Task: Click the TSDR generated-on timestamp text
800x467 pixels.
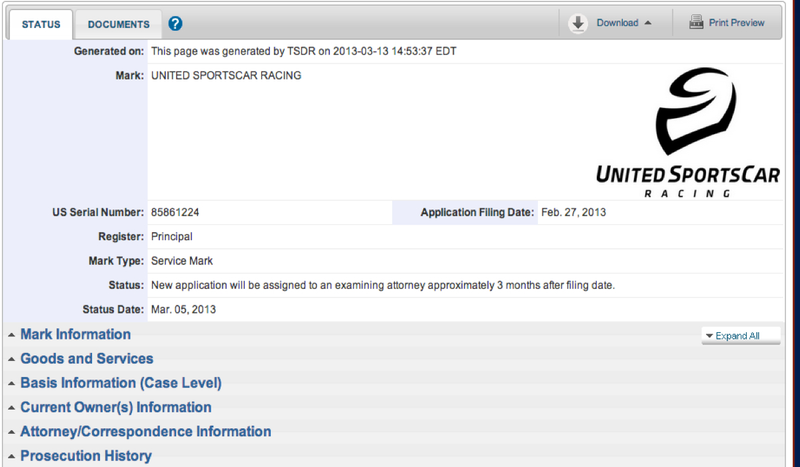Action: point(304,52)
